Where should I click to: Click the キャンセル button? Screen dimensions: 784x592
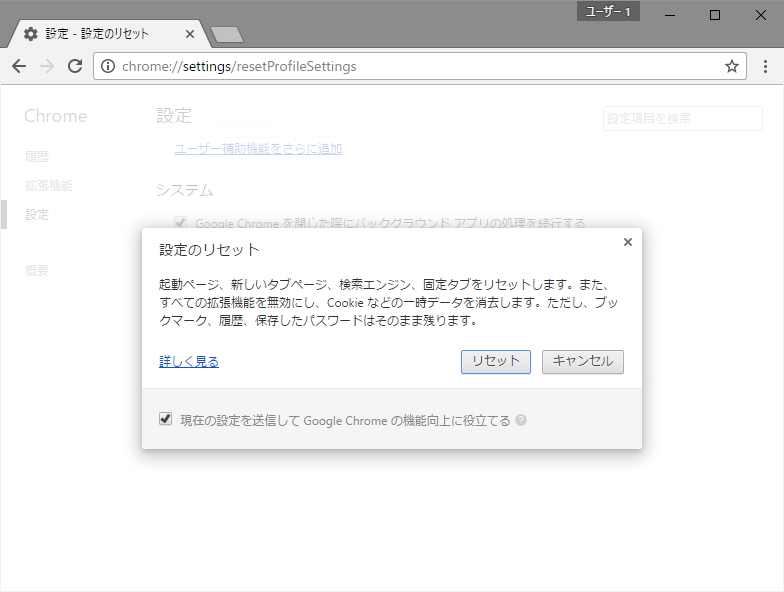(583, 362)
